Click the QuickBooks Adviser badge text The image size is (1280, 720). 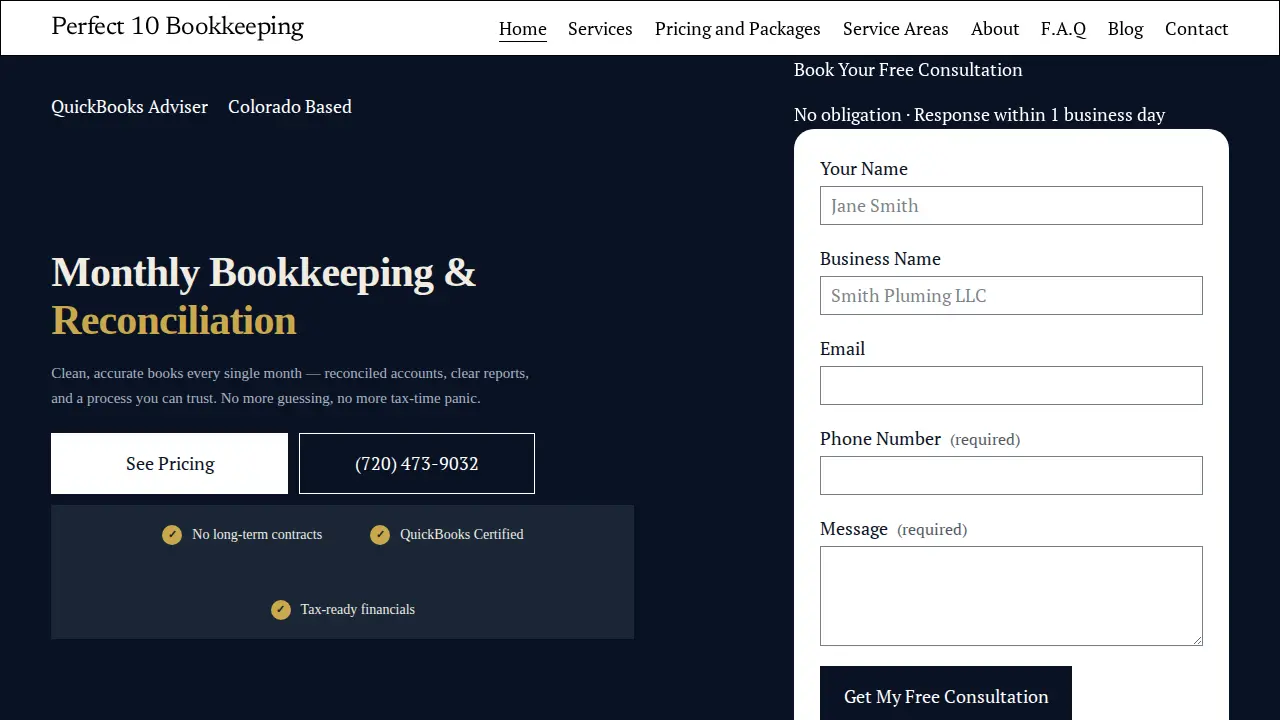click(x=130, y=107)
